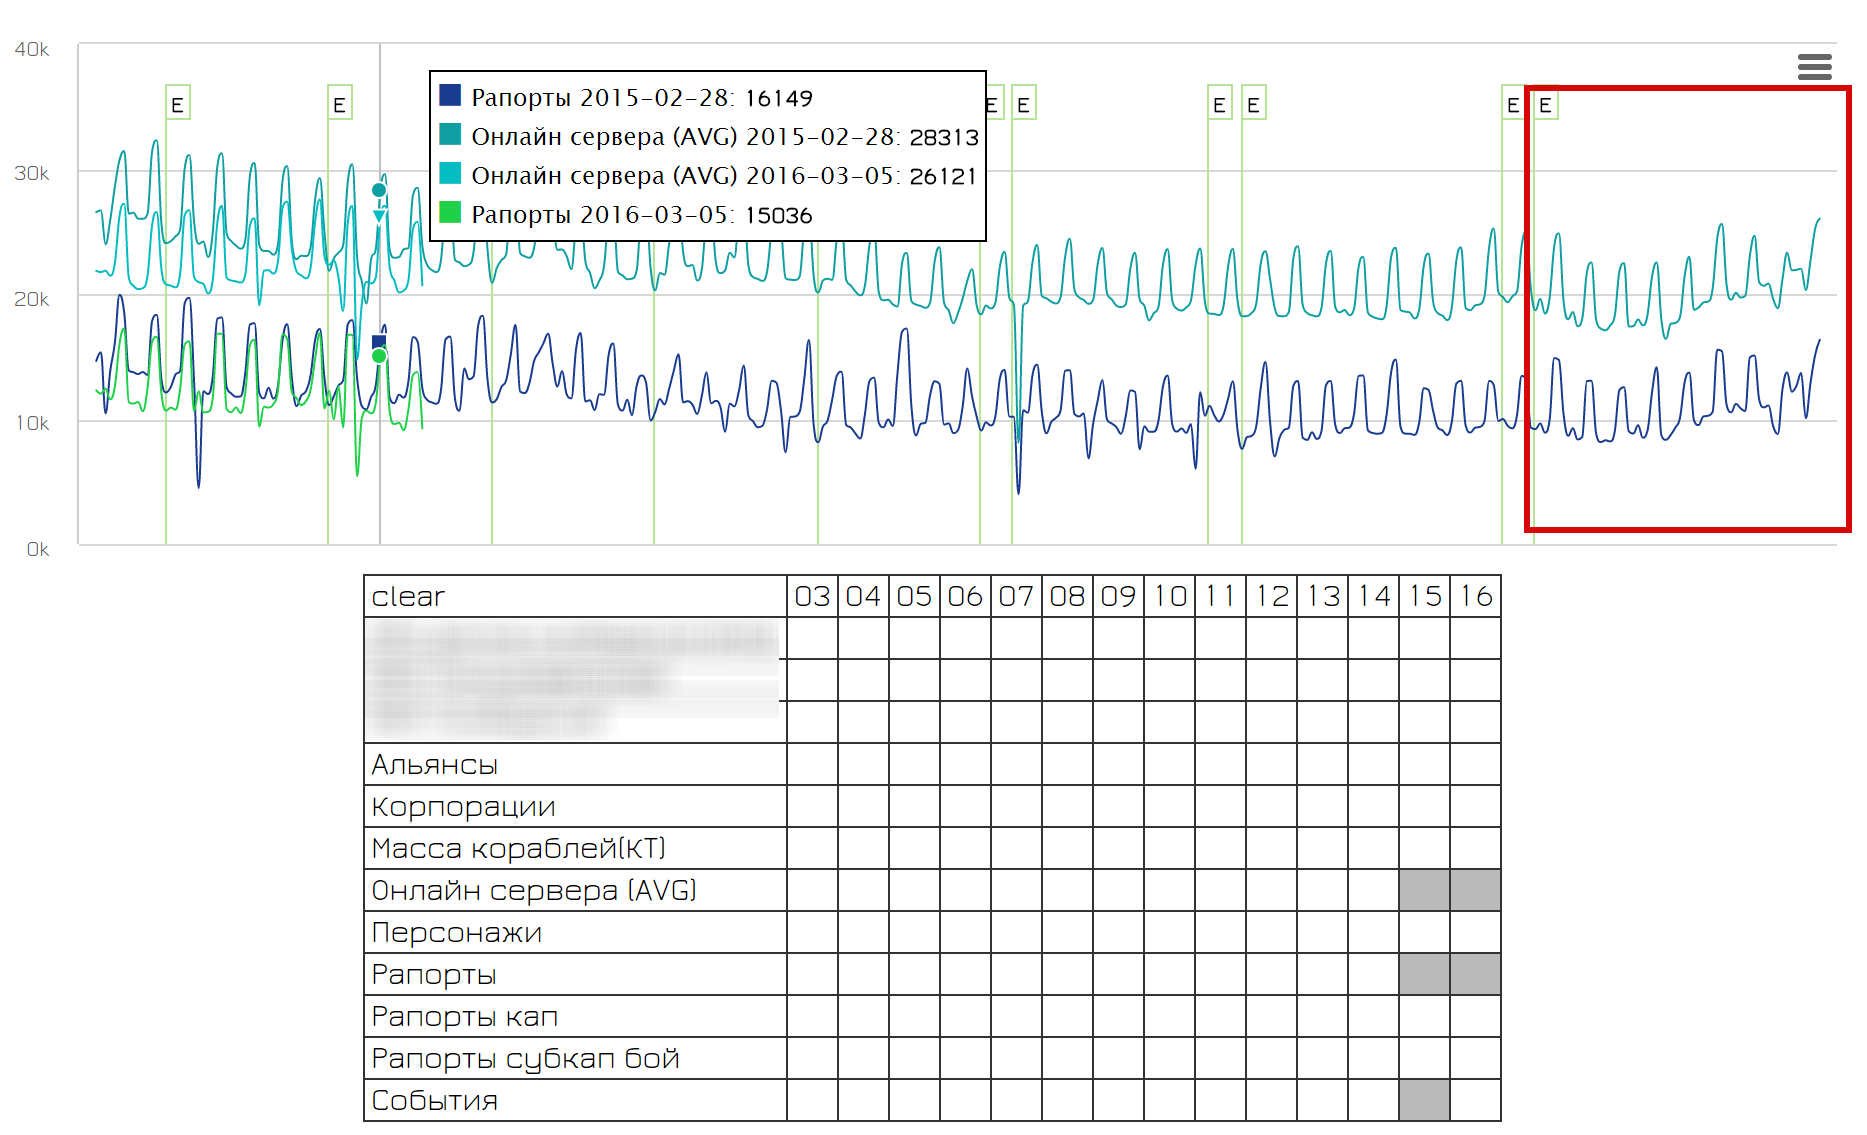The height and width of the screenshot is (1135, 1867).
Task: Click the rightmost E event flag
Action: pyautogui.click(x=1545, y=103)
